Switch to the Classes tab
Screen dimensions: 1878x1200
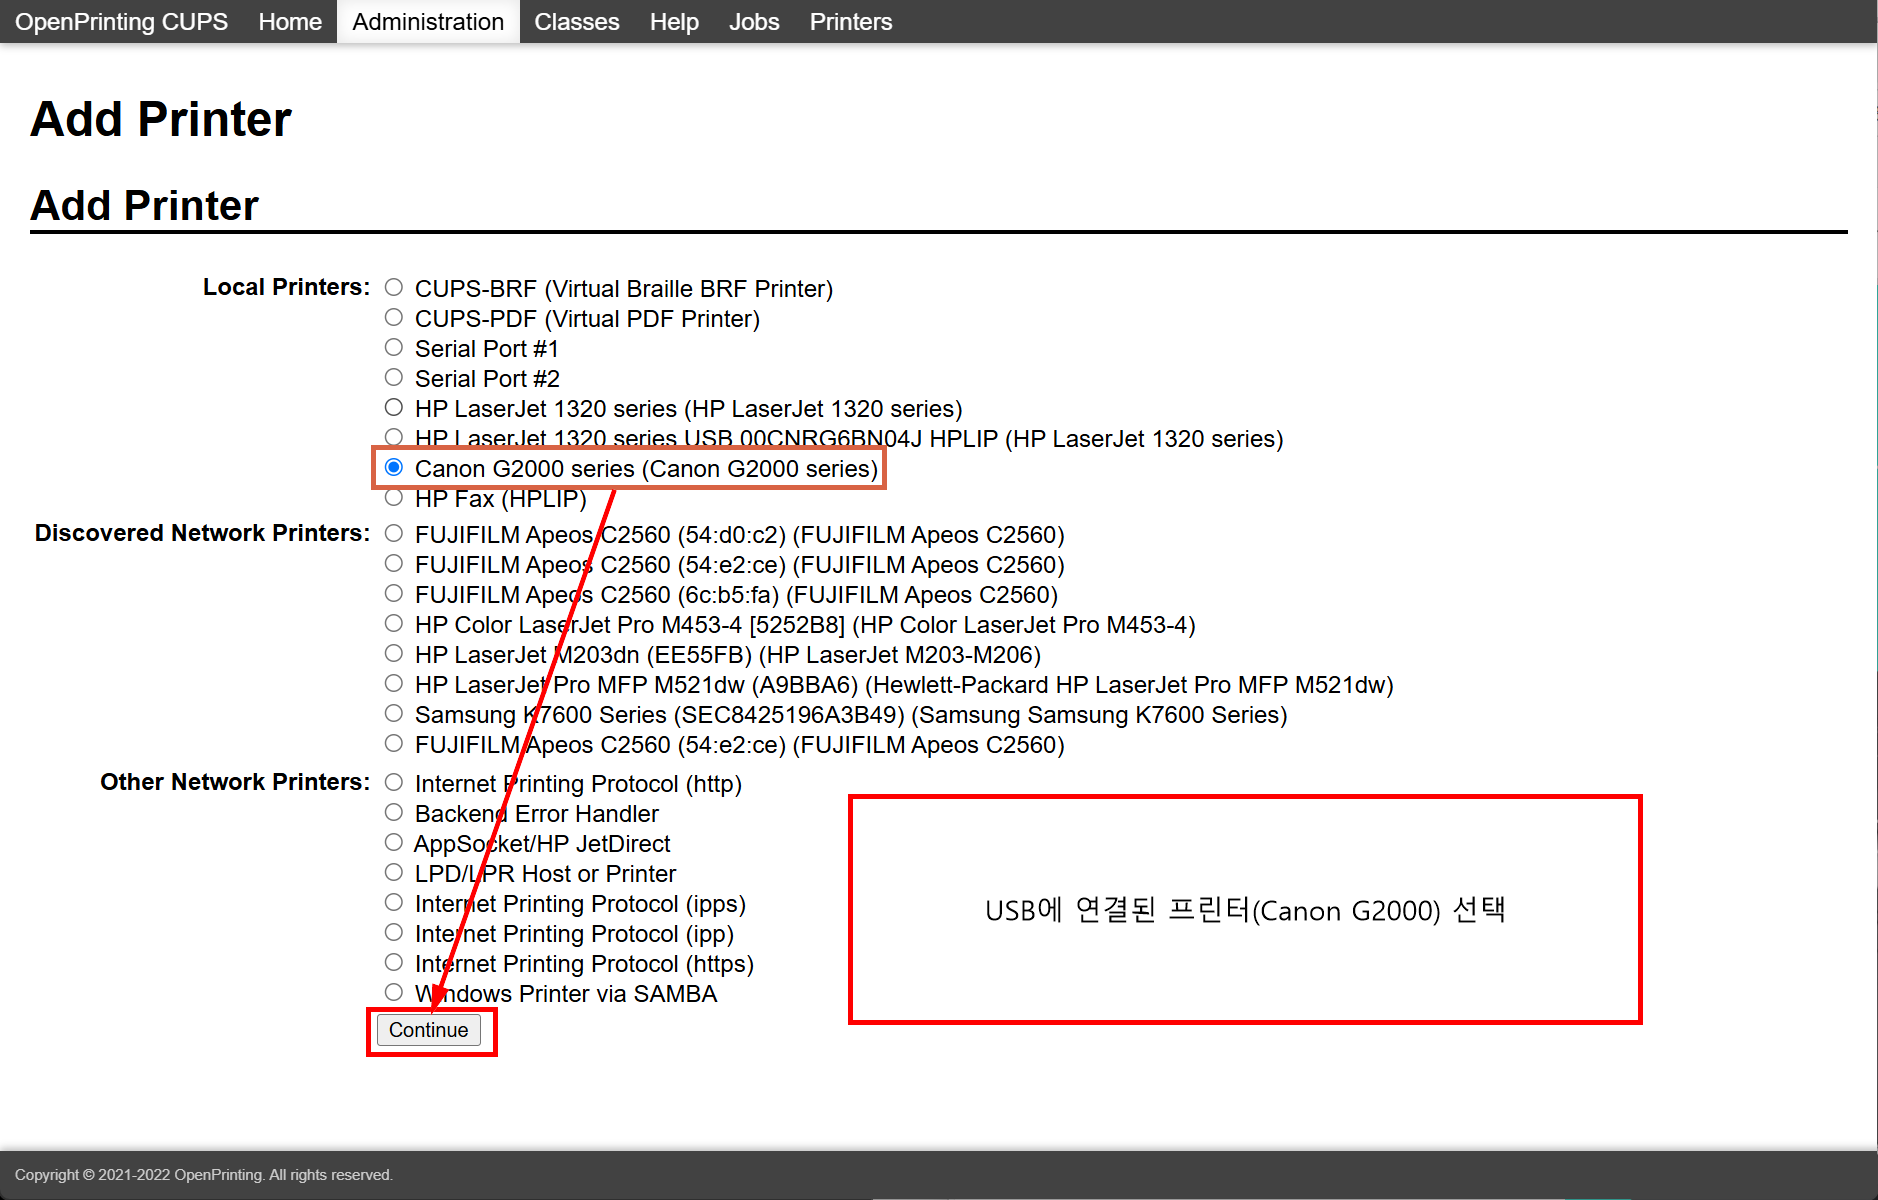point(577,22)
